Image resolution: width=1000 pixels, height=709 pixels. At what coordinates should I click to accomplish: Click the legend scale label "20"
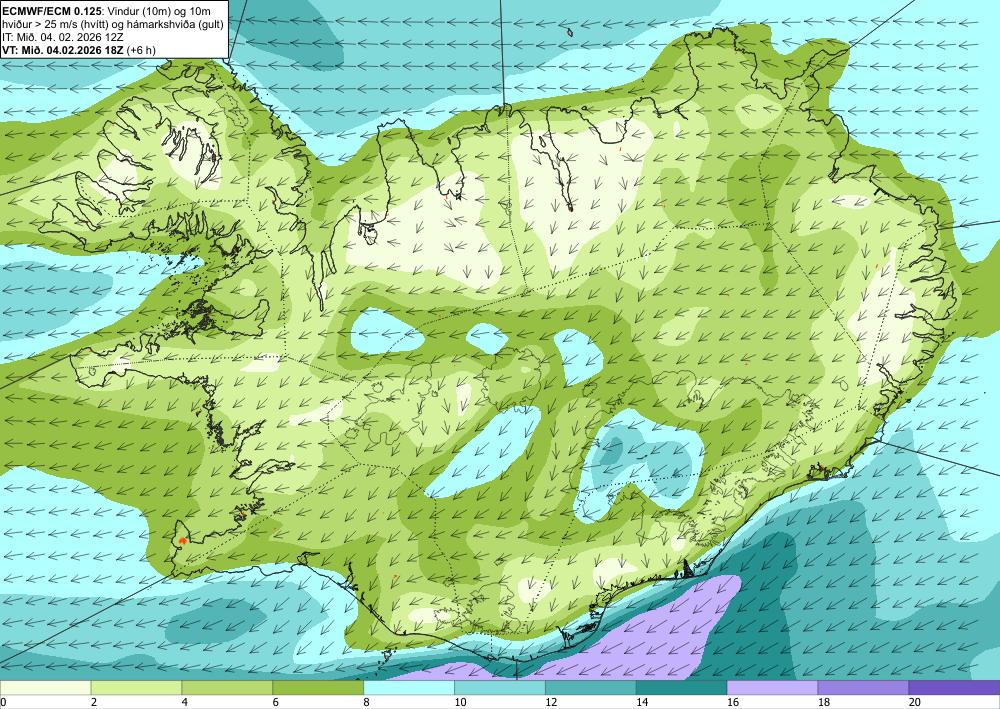point(915,702)
